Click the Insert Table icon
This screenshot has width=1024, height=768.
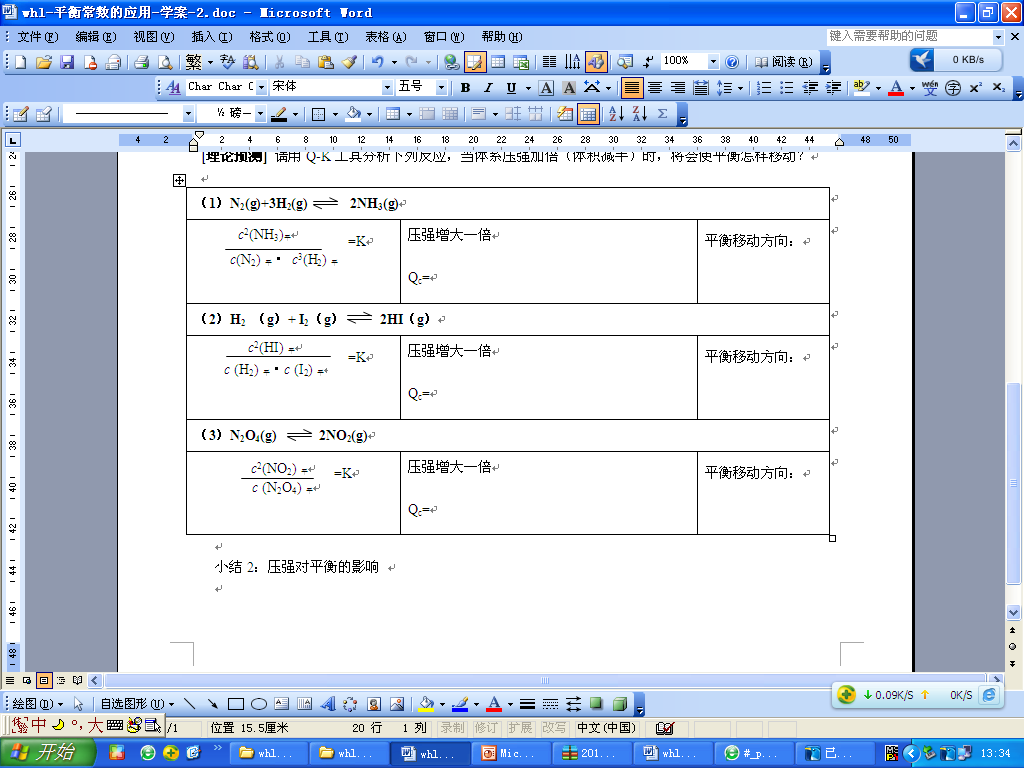497,62
